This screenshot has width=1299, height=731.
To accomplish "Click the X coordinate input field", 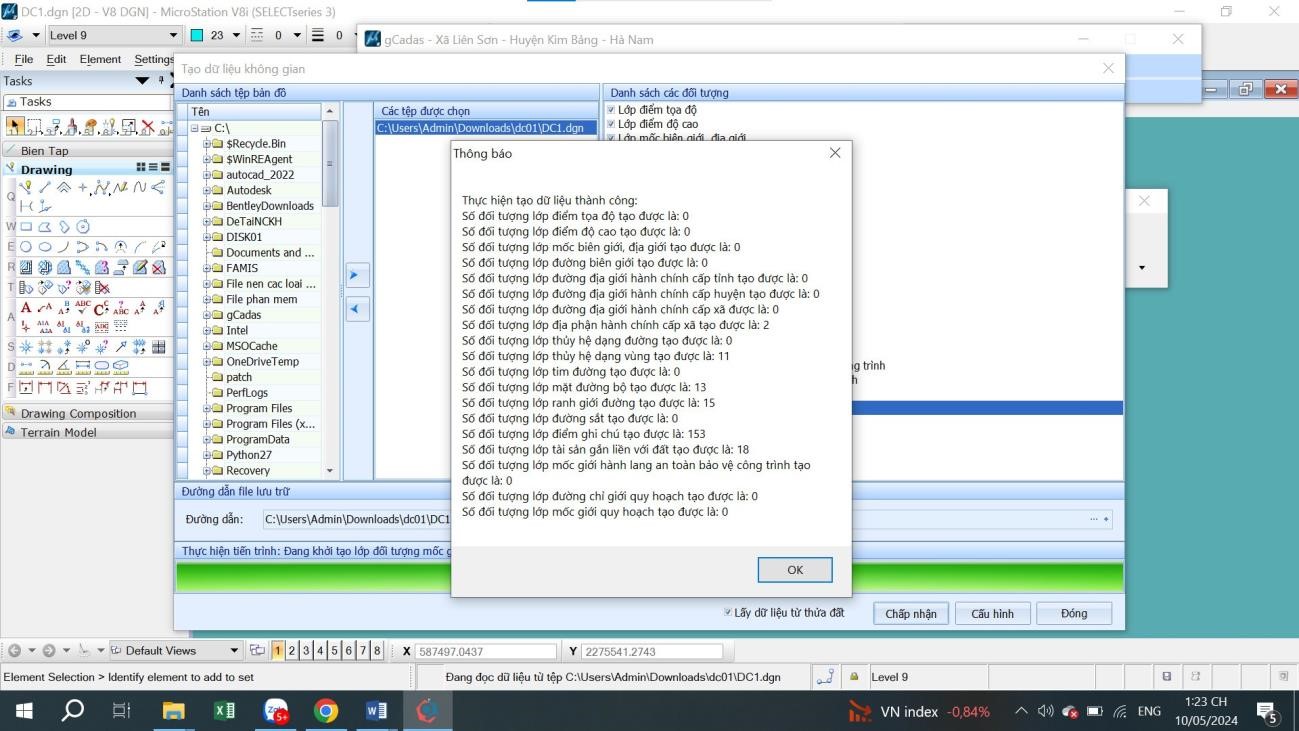I will (485, 651).
